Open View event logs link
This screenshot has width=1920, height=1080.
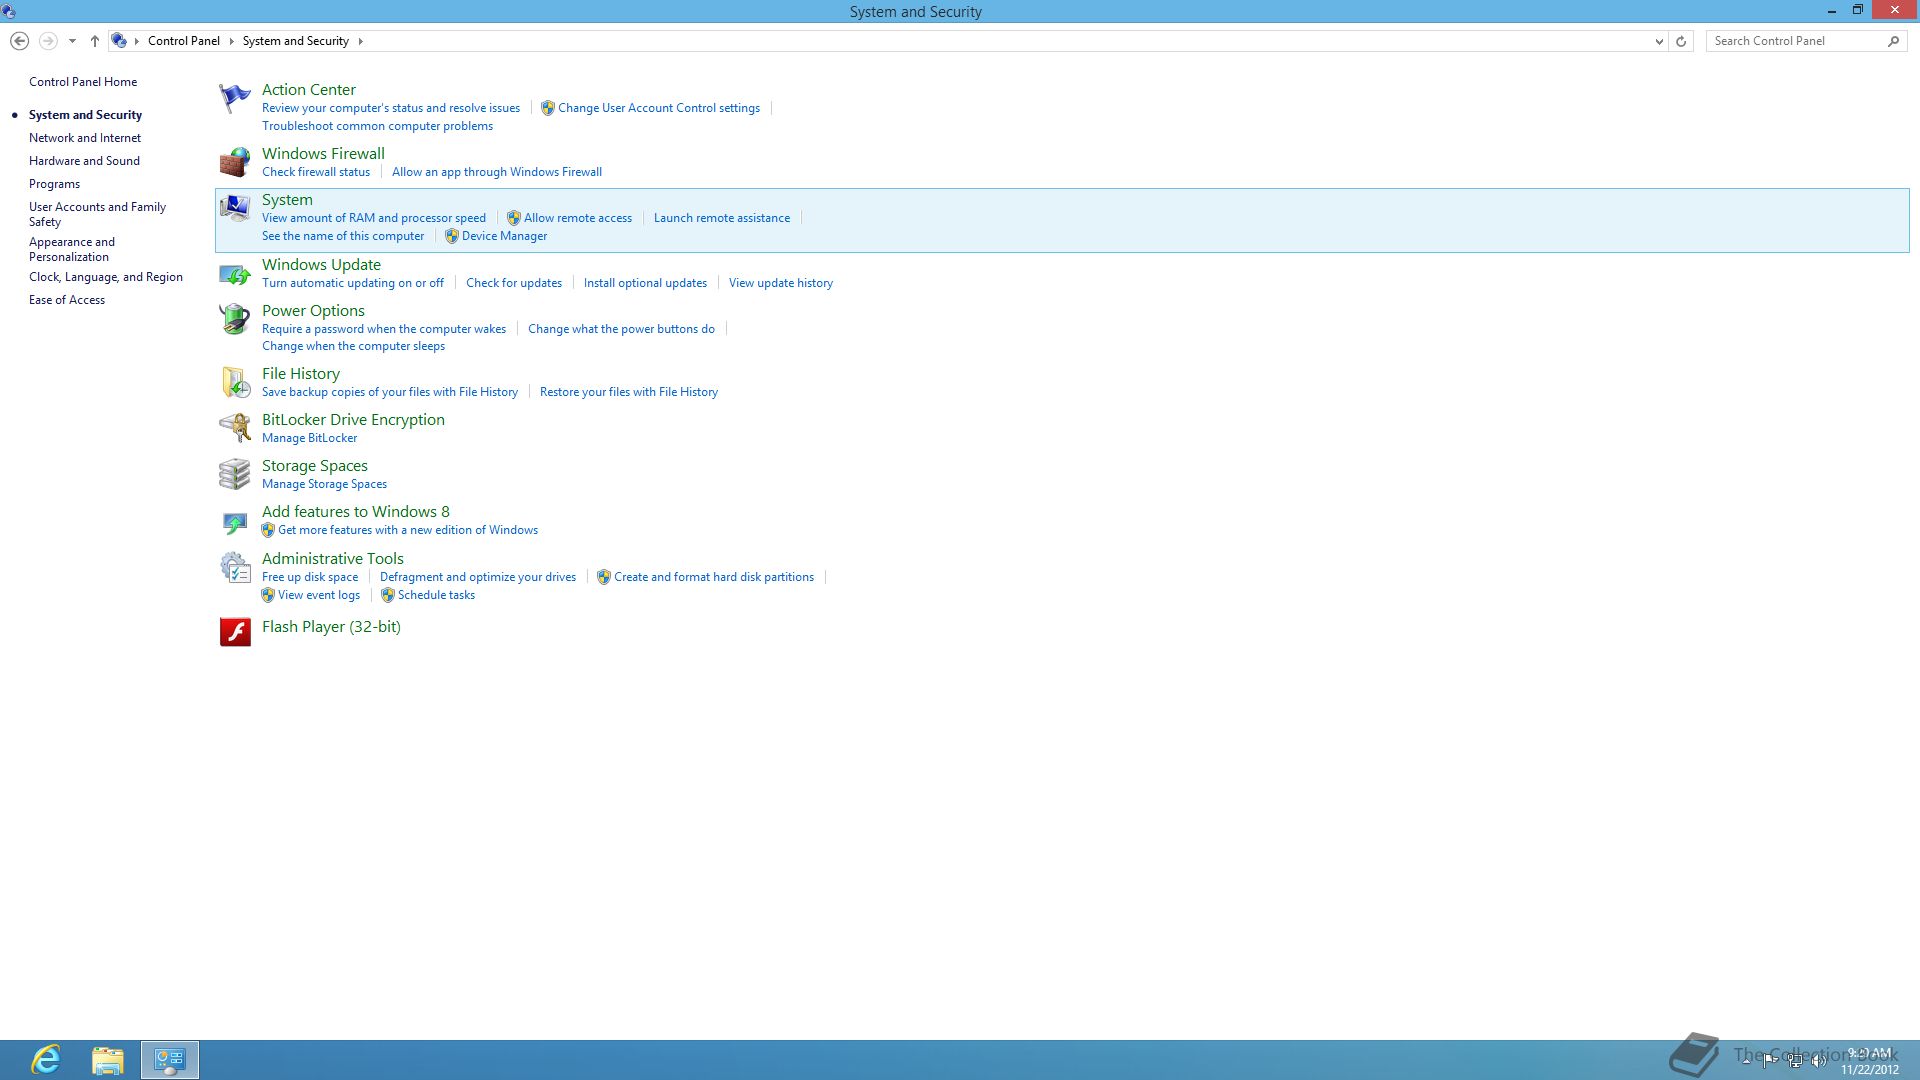tap(319, 595)
